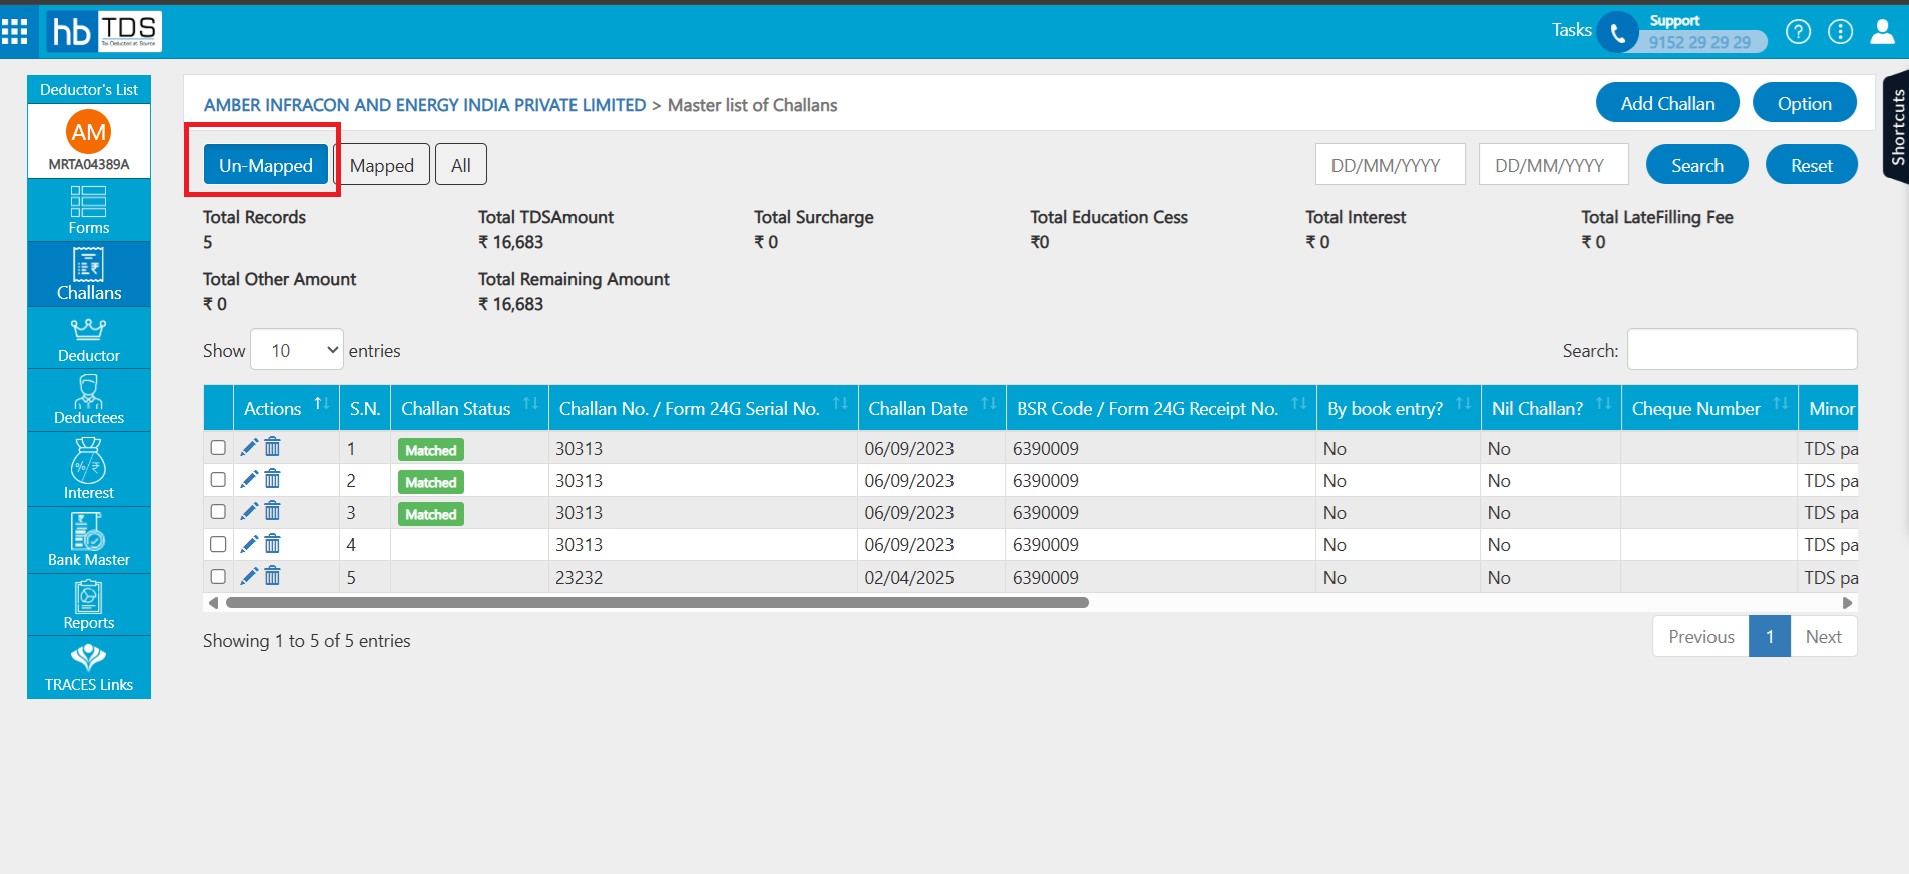The height and width of the screenshot is (874, 1909).
Task: Focus the second DD/MM/YYYY date field
Action: coord(1554,165)
